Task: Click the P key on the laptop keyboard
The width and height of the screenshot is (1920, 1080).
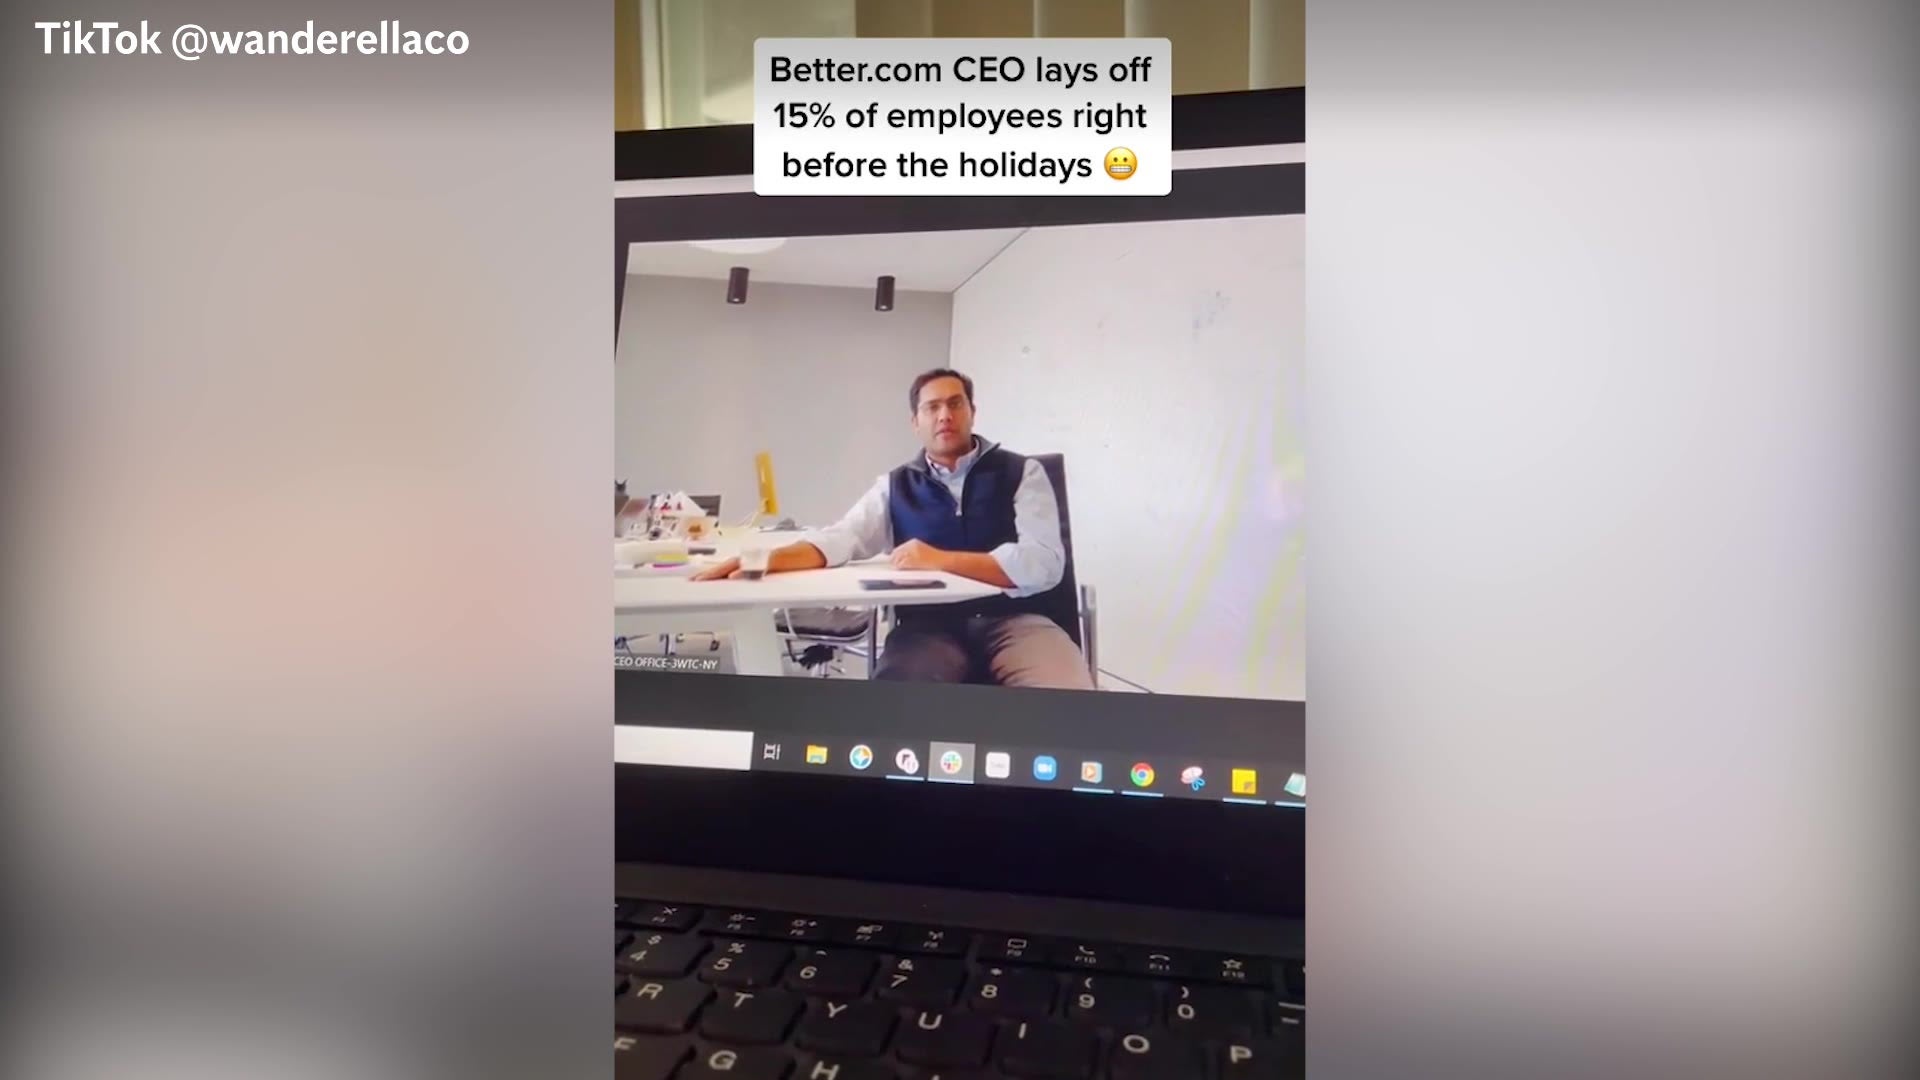Action: tap(1240, 1053)
